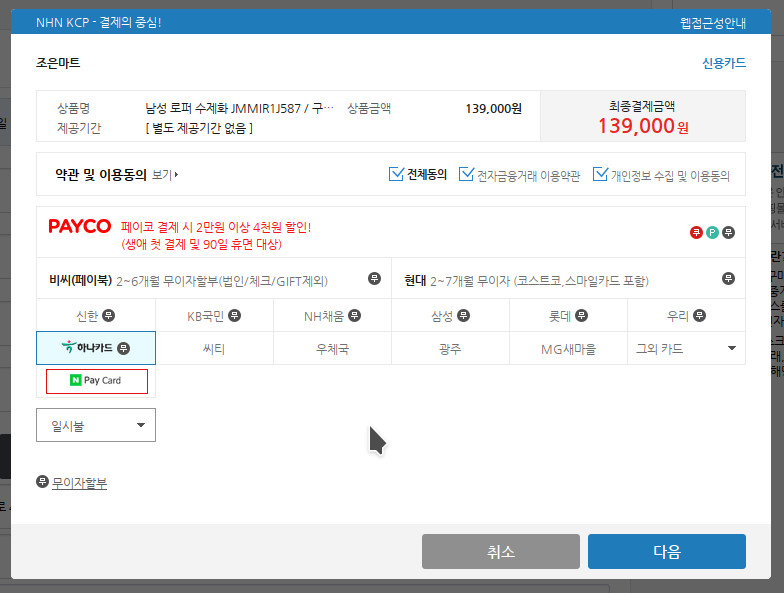This screenshot has height=593, width=784.
Task: Toggle the 전체동의 checkbox
Action: click(x=396, y=174)
